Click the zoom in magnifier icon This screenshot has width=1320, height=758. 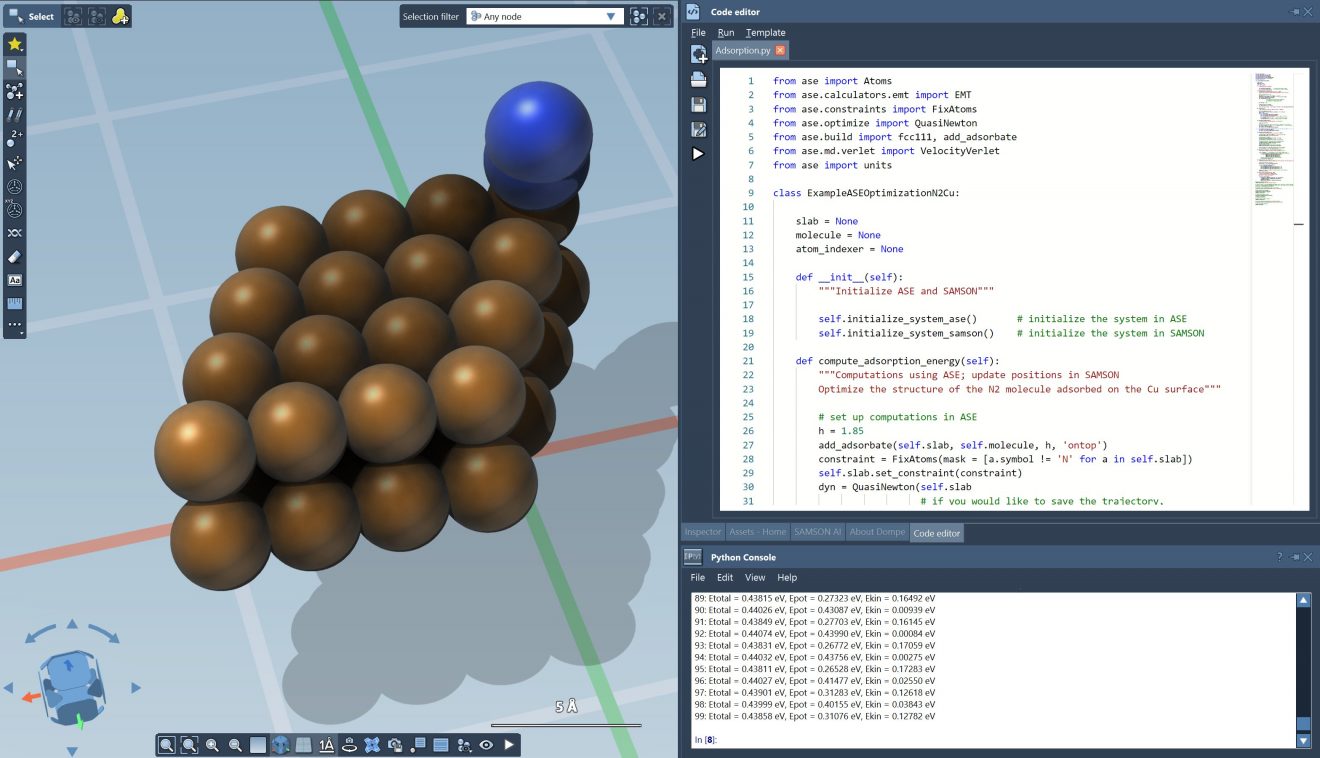212,745
